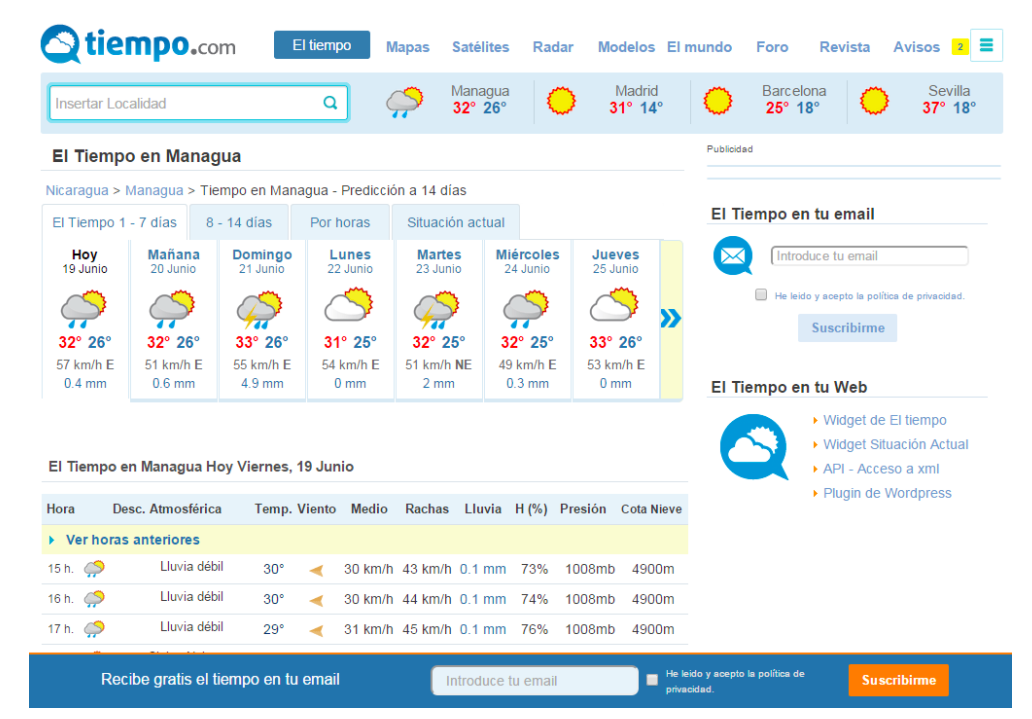Click the email envelope icon
Image resolution: width=1032 pixels, height=719 pixels.
click(x=733, y=257)
